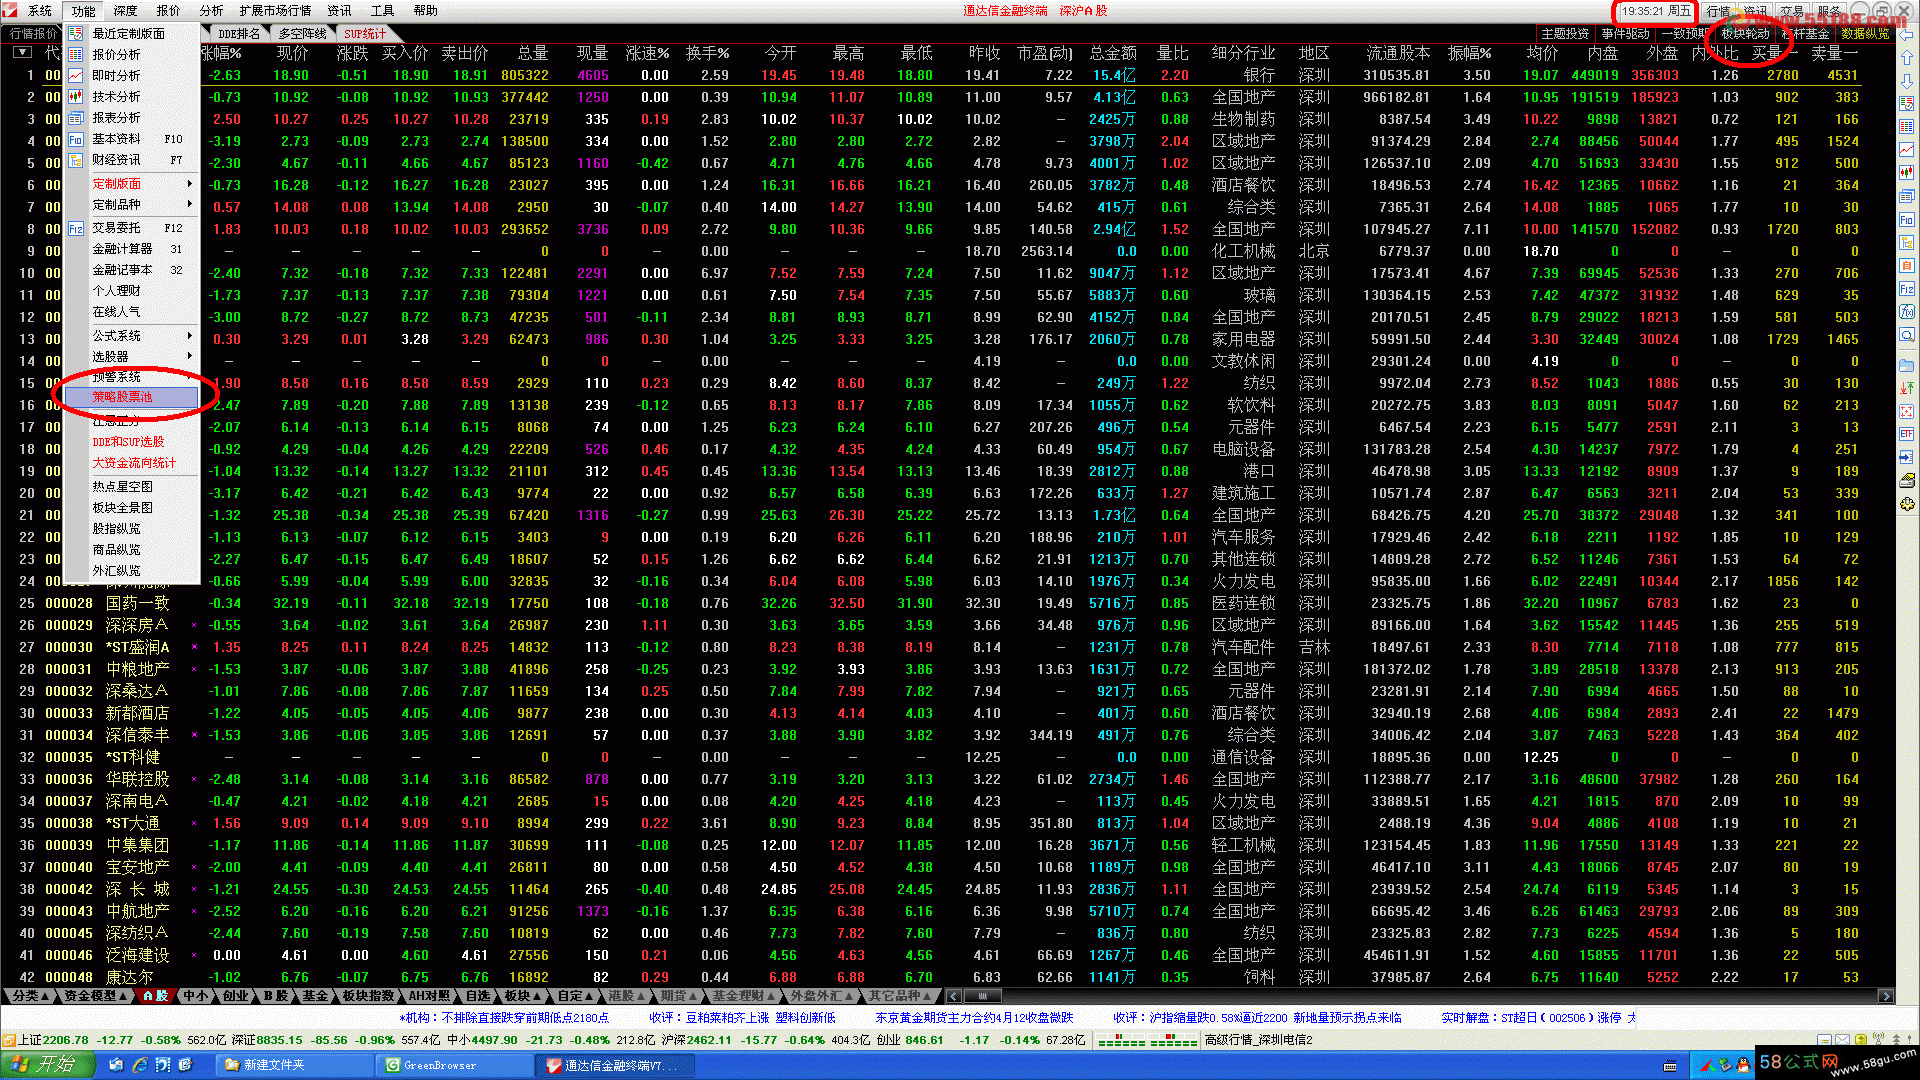Switch to the 多空阵线 tab
The image size is (1920, 1080).
[x=302, y=34]
